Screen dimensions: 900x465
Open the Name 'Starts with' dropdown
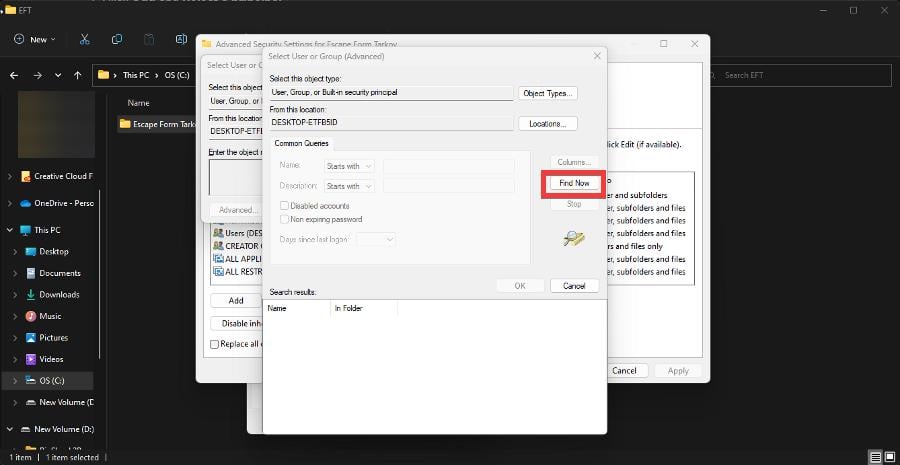click(349, 166)
